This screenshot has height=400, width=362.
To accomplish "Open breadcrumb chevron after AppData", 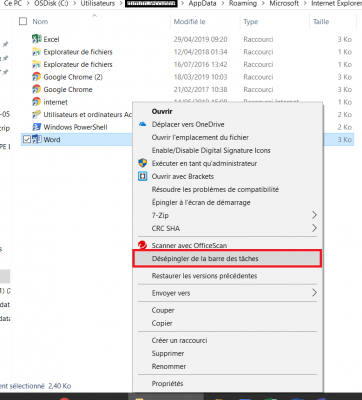I will coord(222,4).
